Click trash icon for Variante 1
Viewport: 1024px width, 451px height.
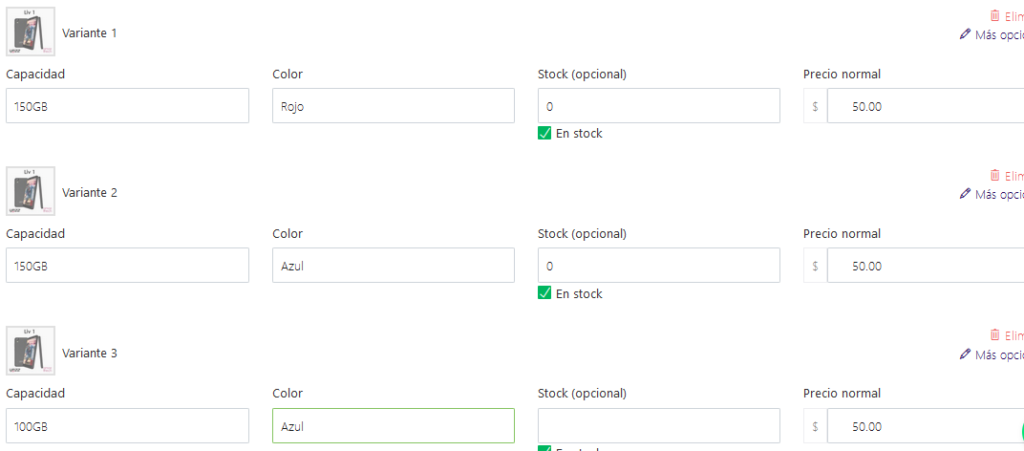coord(994,16)
